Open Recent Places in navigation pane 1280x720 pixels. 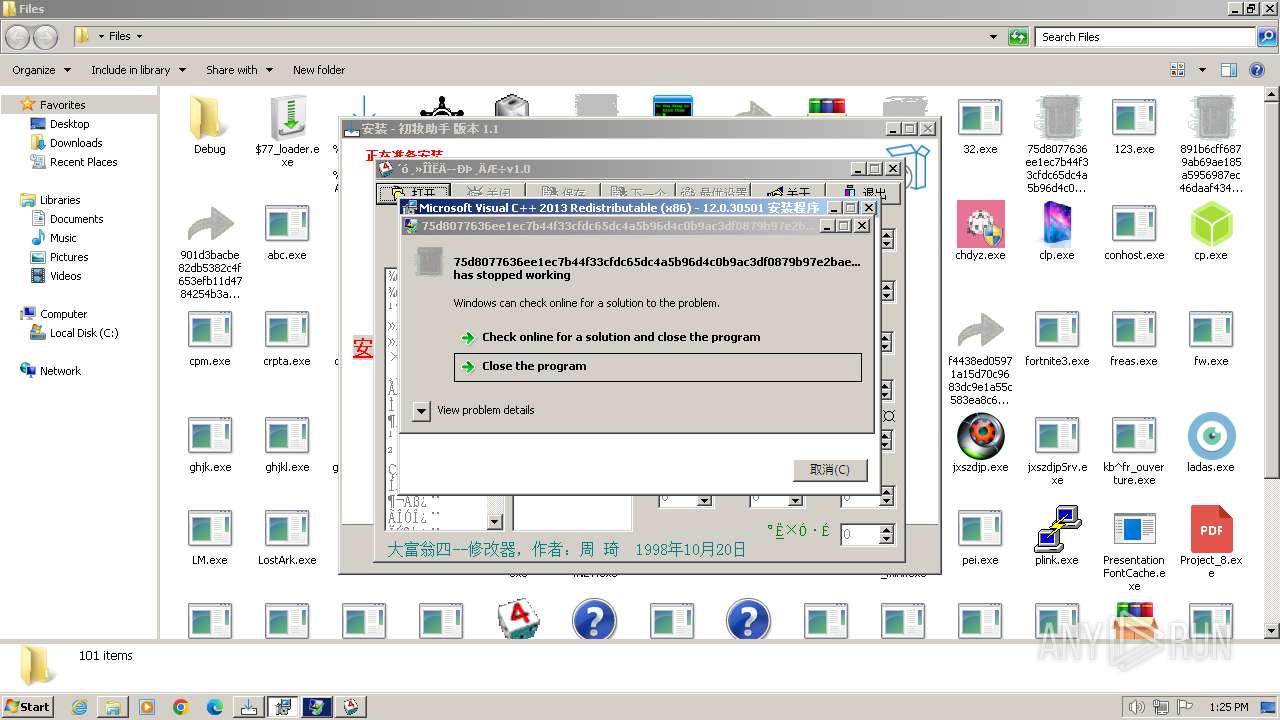click(83, 162)
